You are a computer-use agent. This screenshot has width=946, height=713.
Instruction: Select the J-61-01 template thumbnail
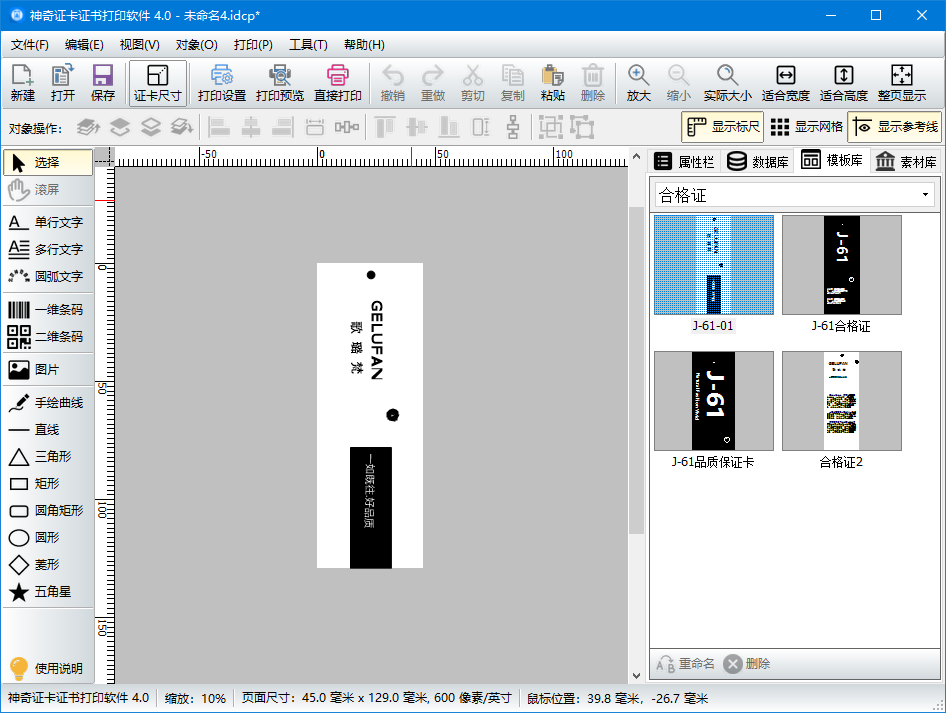pyautogui.click(x=714, y=265)
